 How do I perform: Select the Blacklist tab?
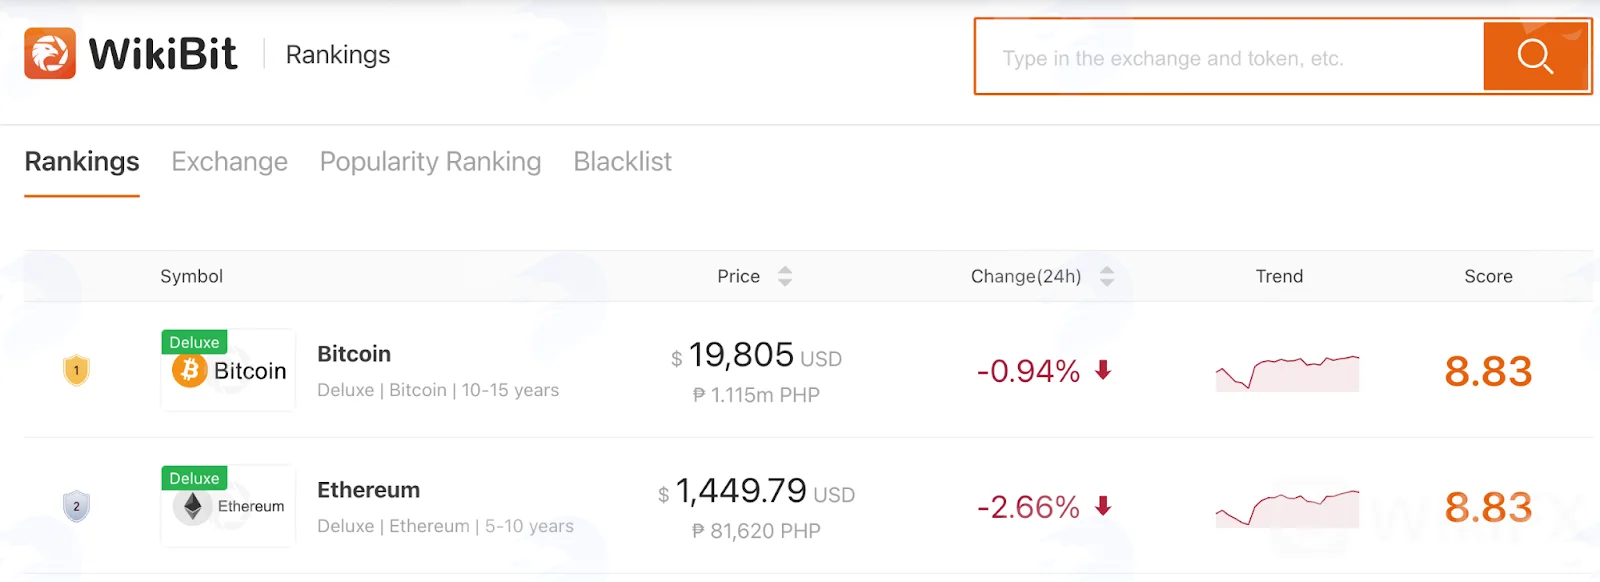tap(622, 162)
